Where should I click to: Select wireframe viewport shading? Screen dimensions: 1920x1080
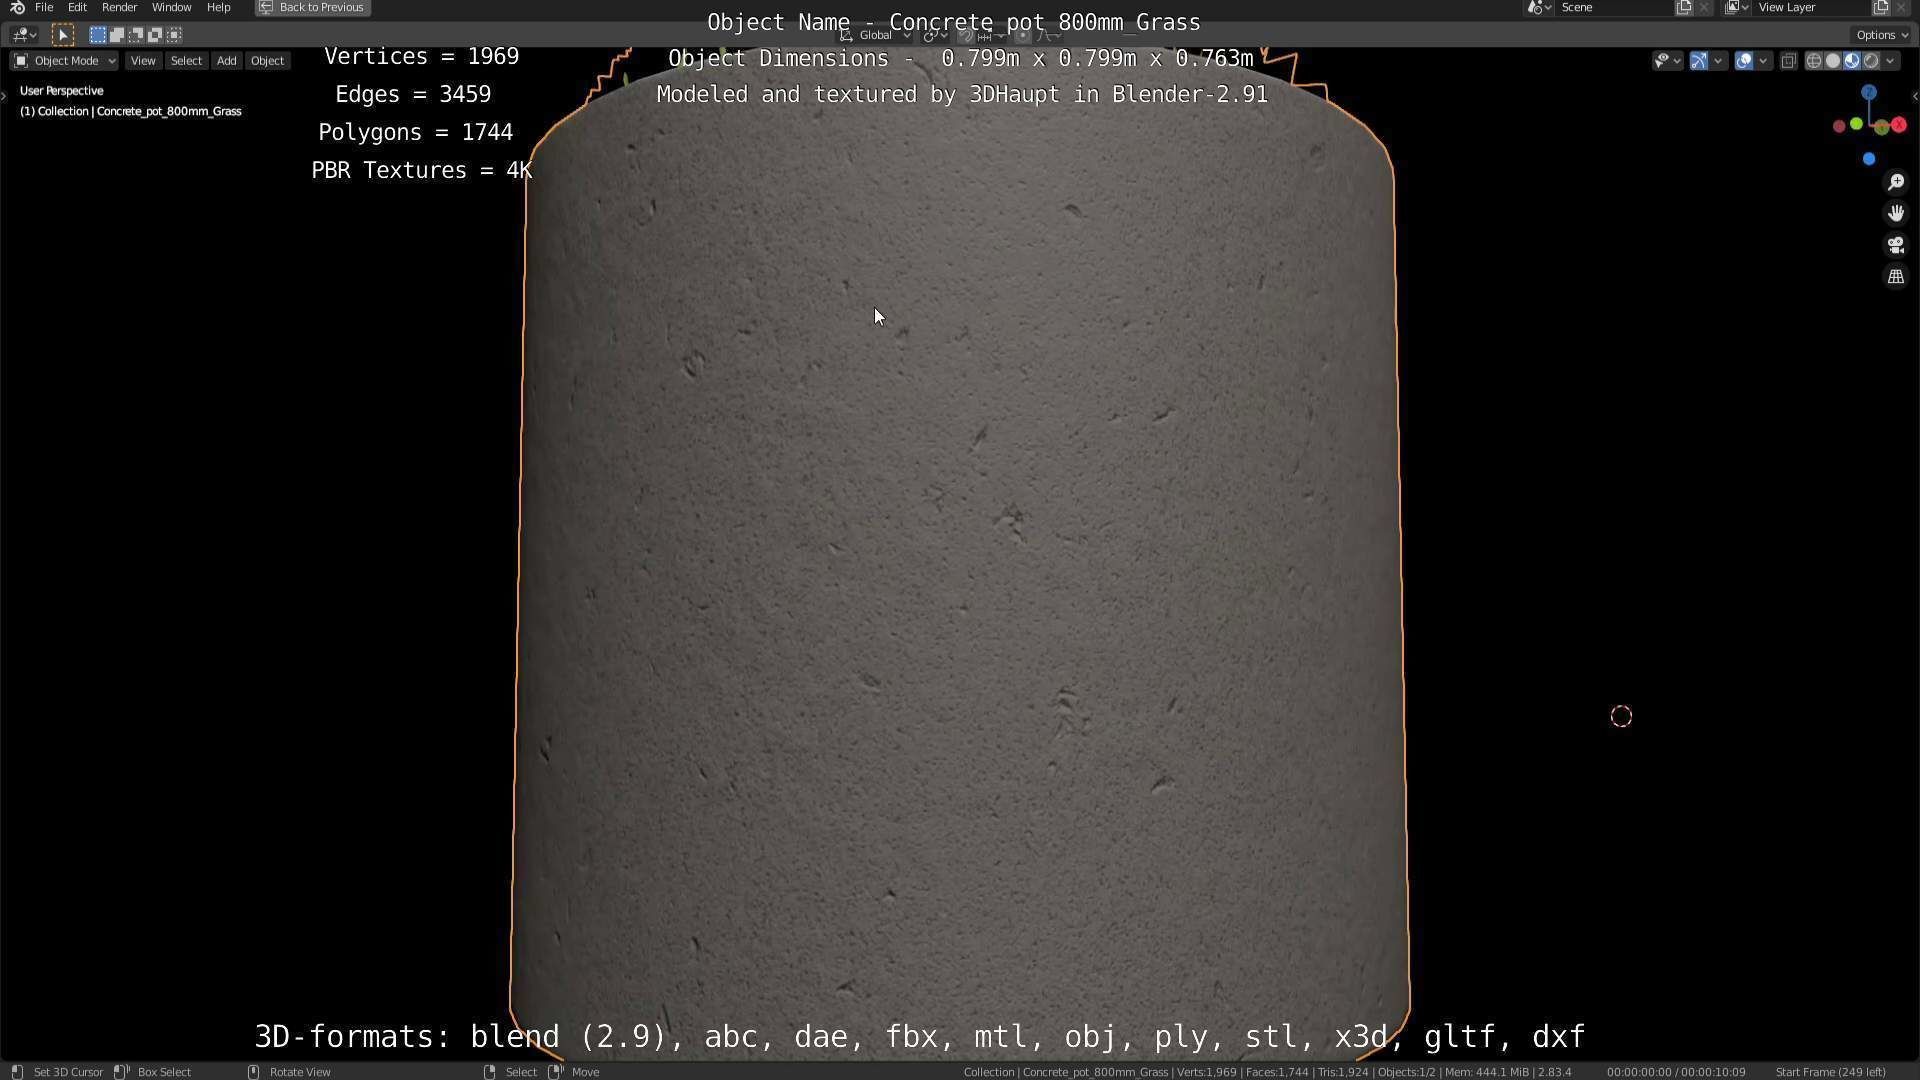pyautogui.click(x=1813, y=61)
